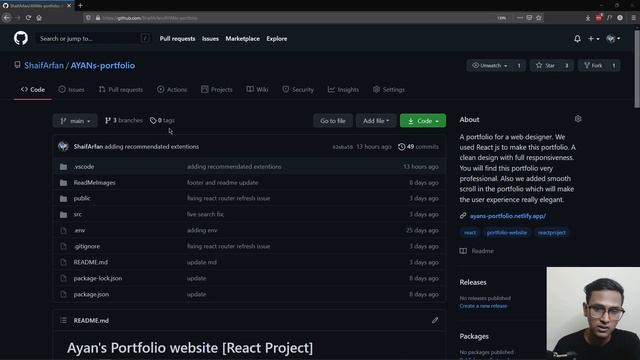The width and height of the screenshot is (640, 360).
Task: Close the current GitHub tab
Action: (x=69, y=6)
